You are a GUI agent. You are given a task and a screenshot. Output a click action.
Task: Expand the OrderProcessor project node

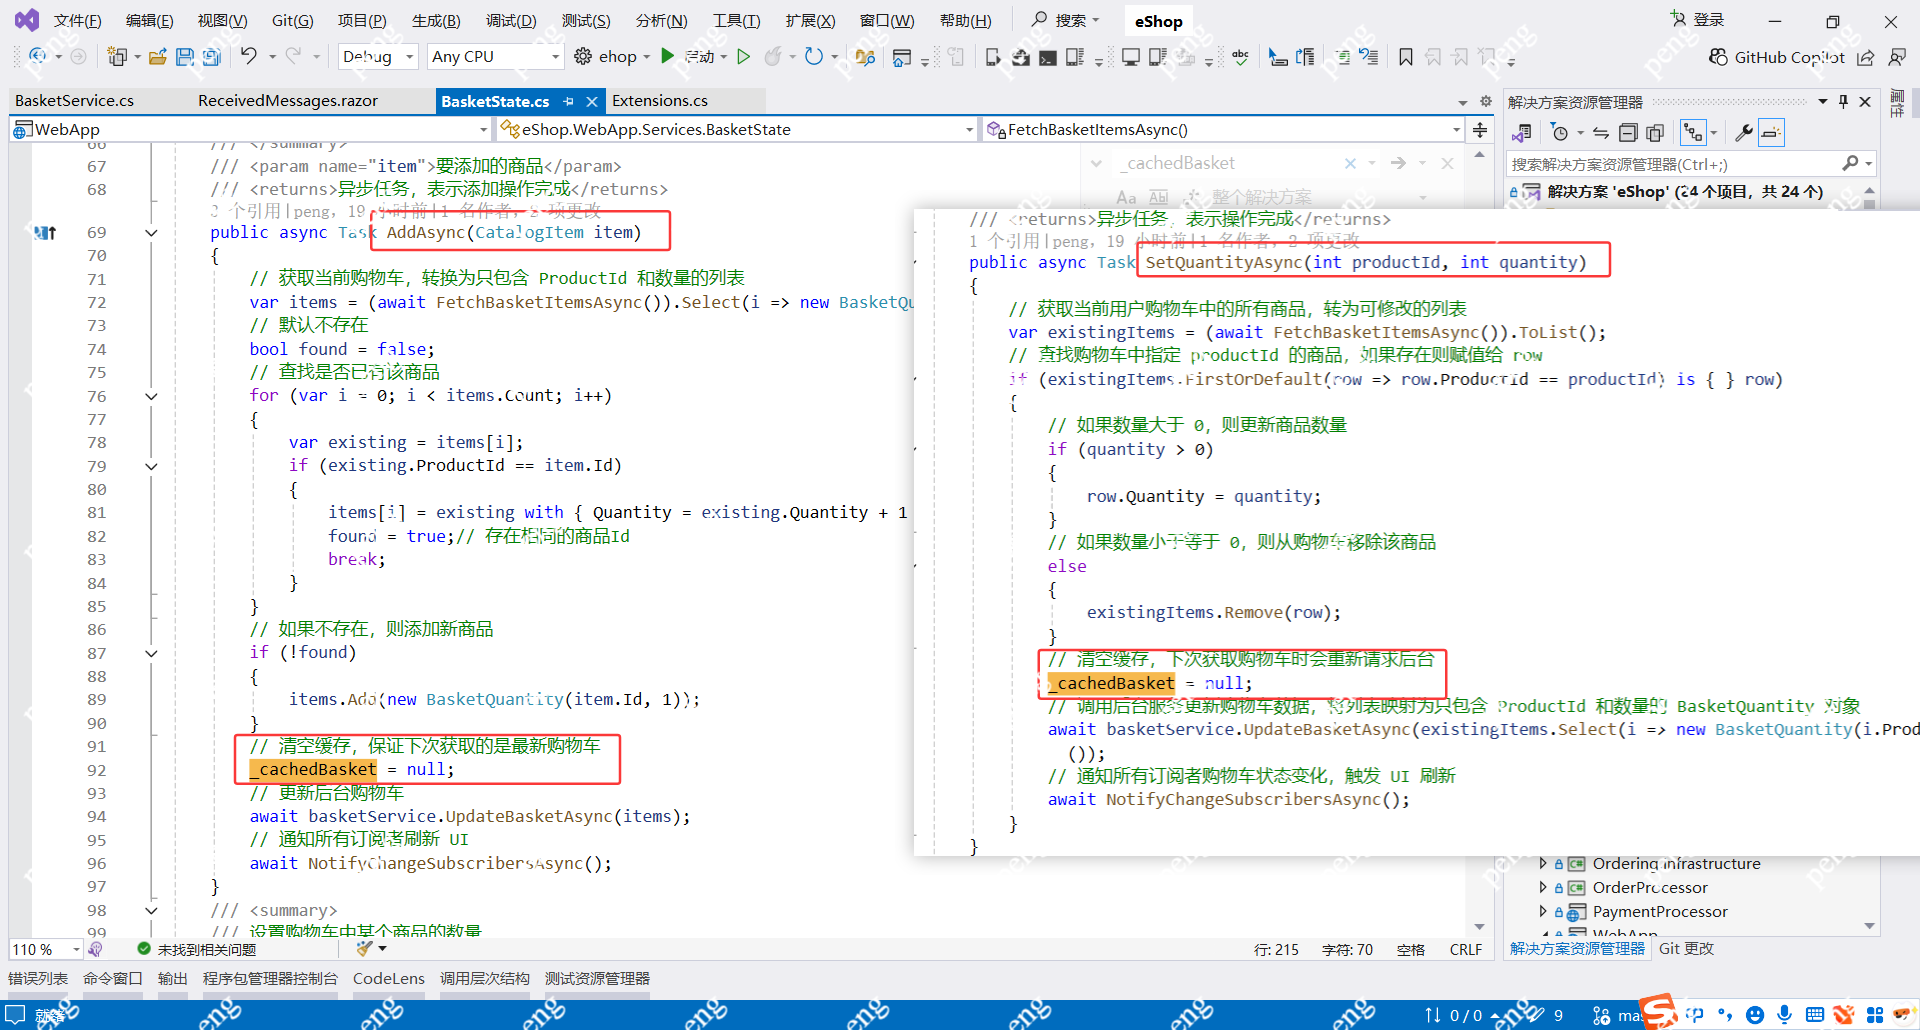click(1543, 887)
